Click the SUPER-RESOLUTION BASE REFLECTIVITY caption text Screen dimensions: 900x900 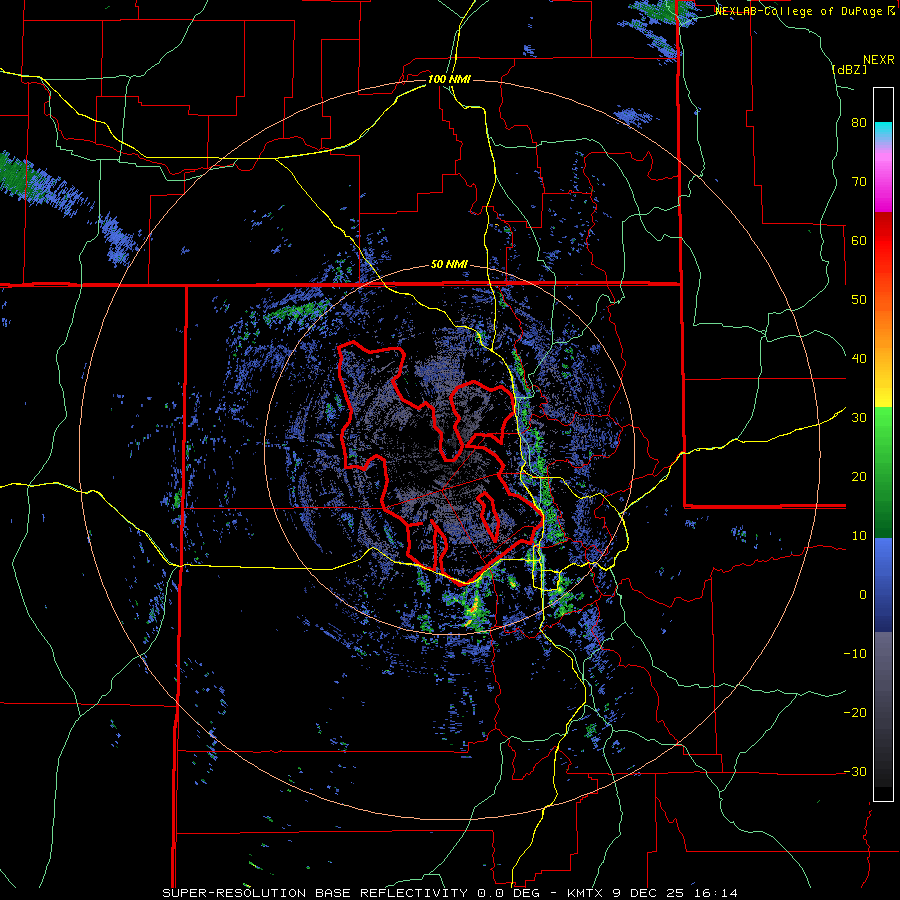point(315,893)
